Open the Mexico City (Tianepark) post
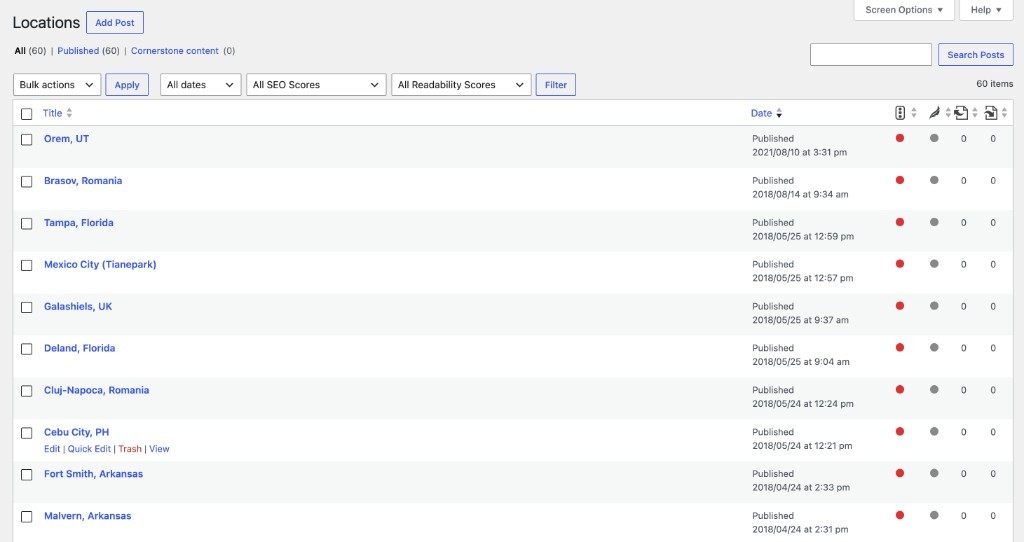1024x542 pixels. click(x=100, y=264)
